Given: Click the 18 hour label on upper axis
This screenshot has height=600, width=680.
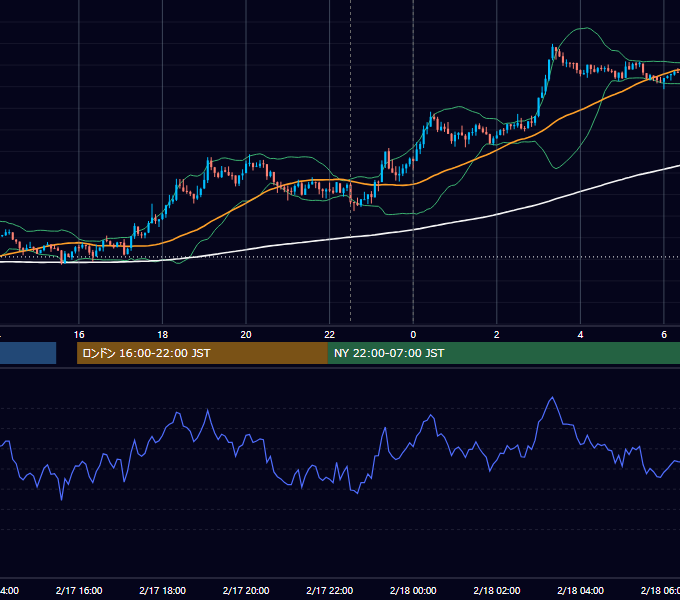Looking at the screenshot, I should [x=162, y=335].
